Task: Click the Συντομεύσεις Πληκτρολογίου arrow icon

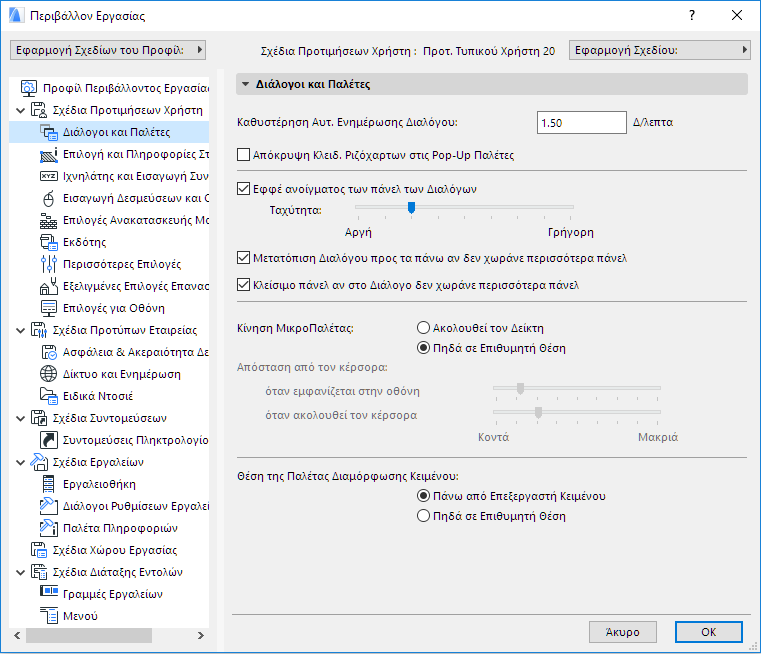Action: pos(49,440)
